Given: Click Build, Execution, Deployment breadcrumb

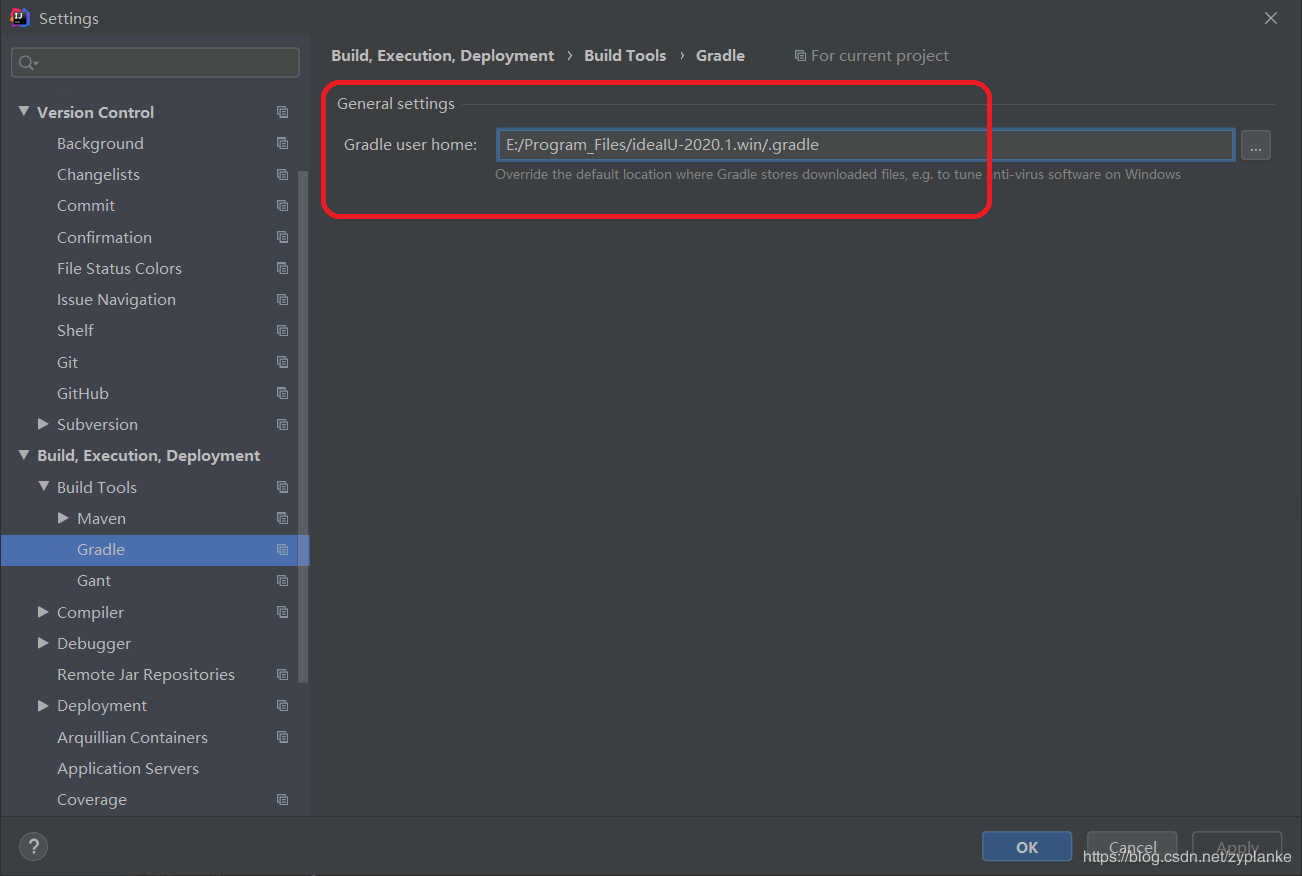Looking at the screenshot, I should tap(443, 56).
